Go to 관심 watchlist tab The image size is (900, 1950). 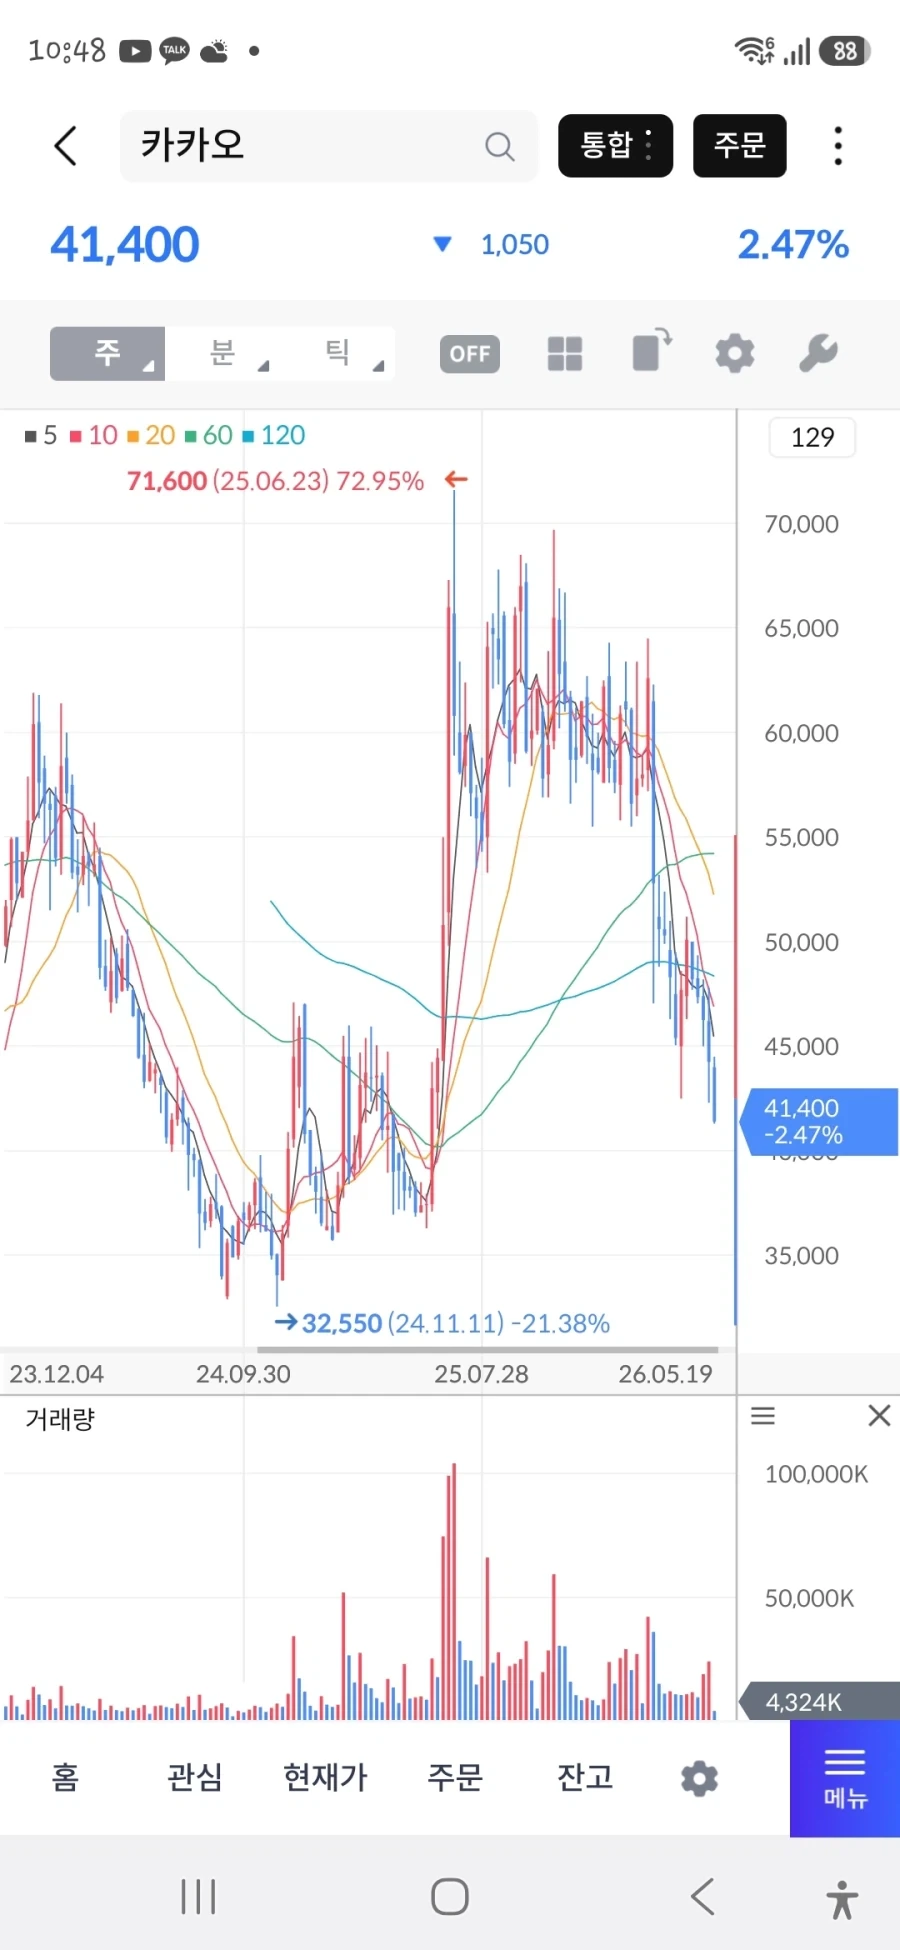pos(194,1777)
